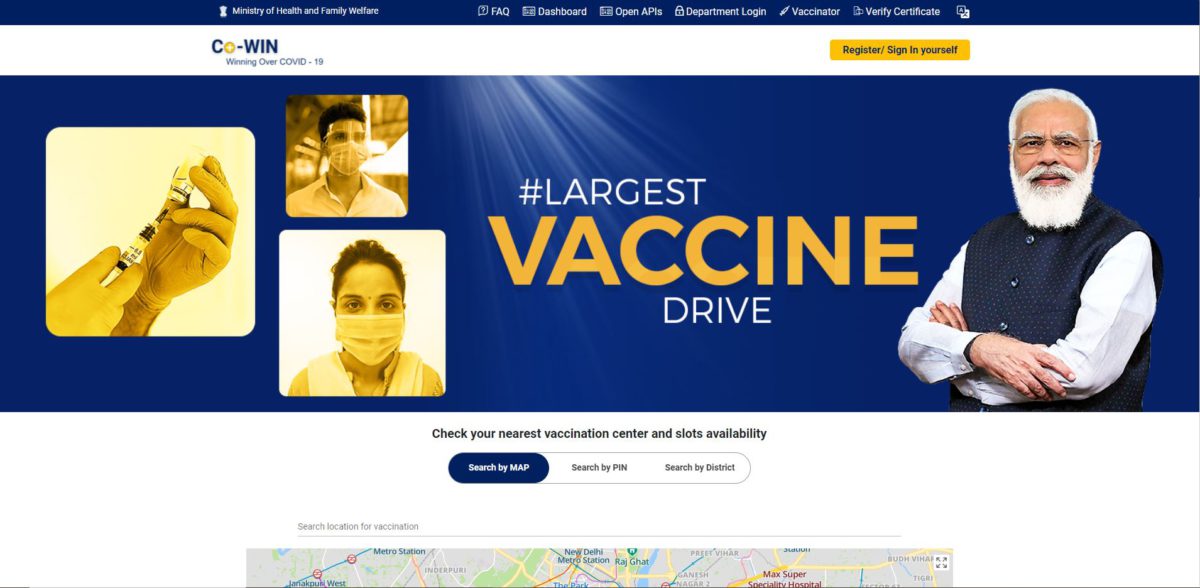Click the Ministry of Health national emblem icon
The width and height of the screenshot is (1200, 588).
[223, 11]
